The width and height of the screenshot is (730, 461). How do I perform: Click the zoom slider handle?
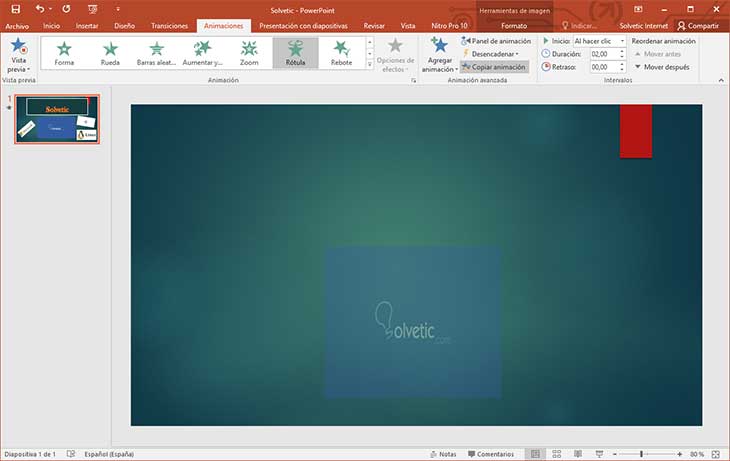[642, 454]
